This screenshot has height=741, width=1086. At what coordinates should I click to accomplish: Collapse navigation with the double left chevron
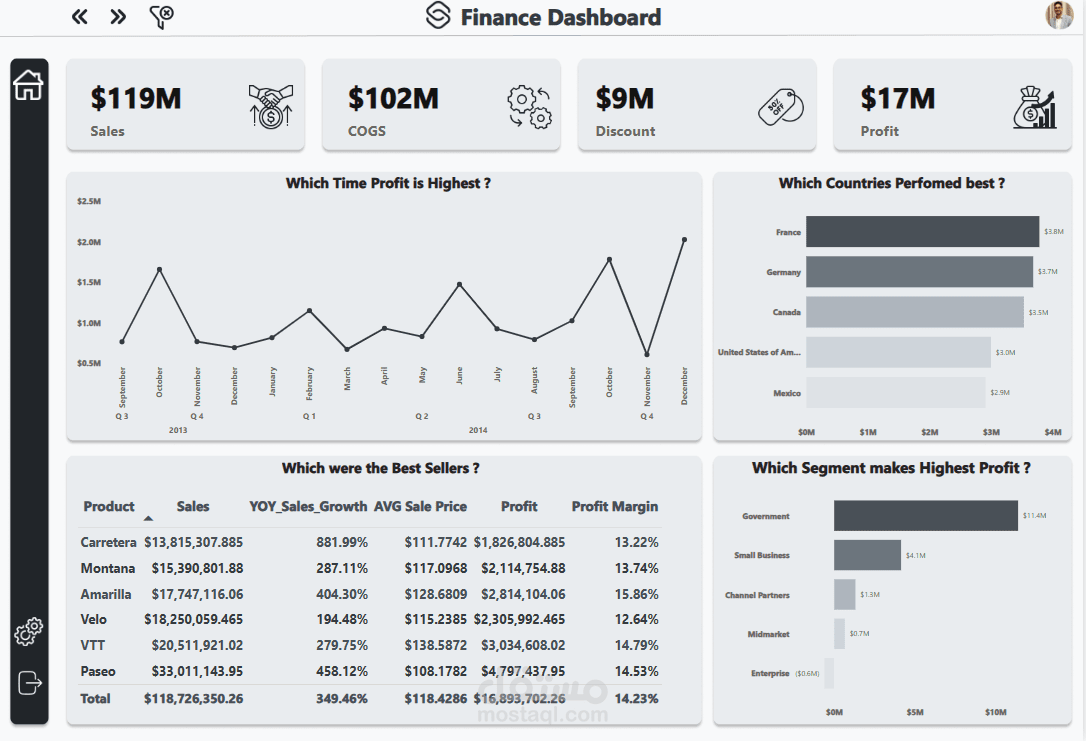point(79,16)
